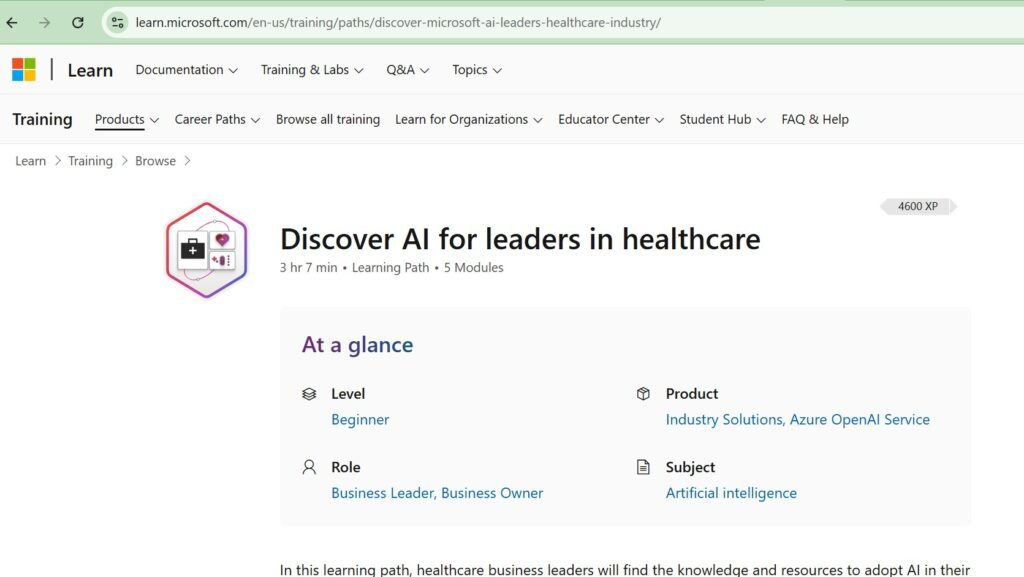Expand the Products menu
This screenshot has width=1024, height=577.
click(x=127, y=119)
